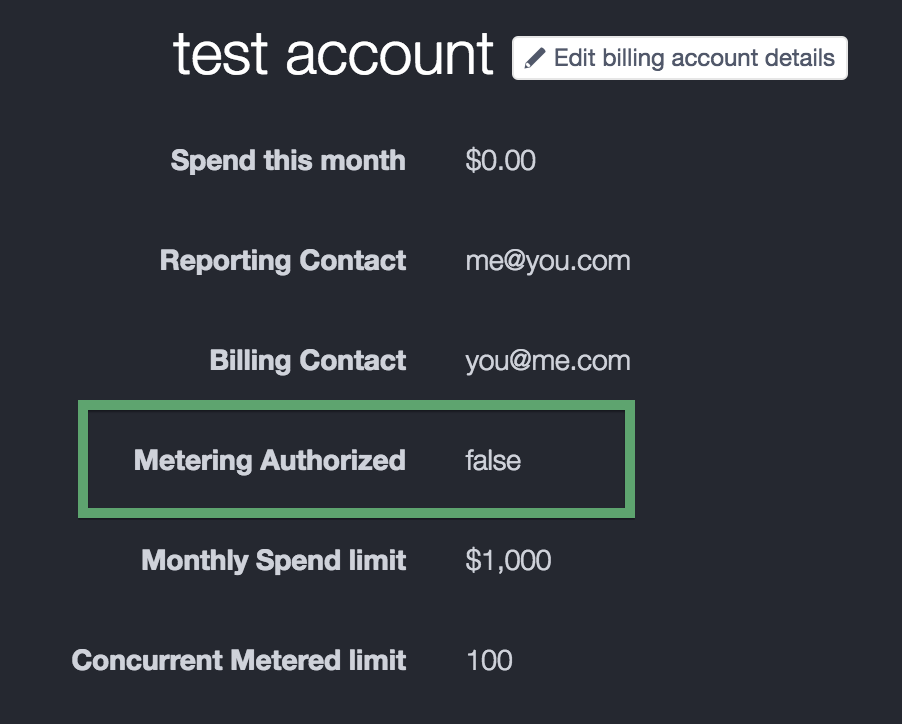Click the word Contact in the Reporting Contact row
The height and width of the screenshot is (724, 902).
click(353, 261)
